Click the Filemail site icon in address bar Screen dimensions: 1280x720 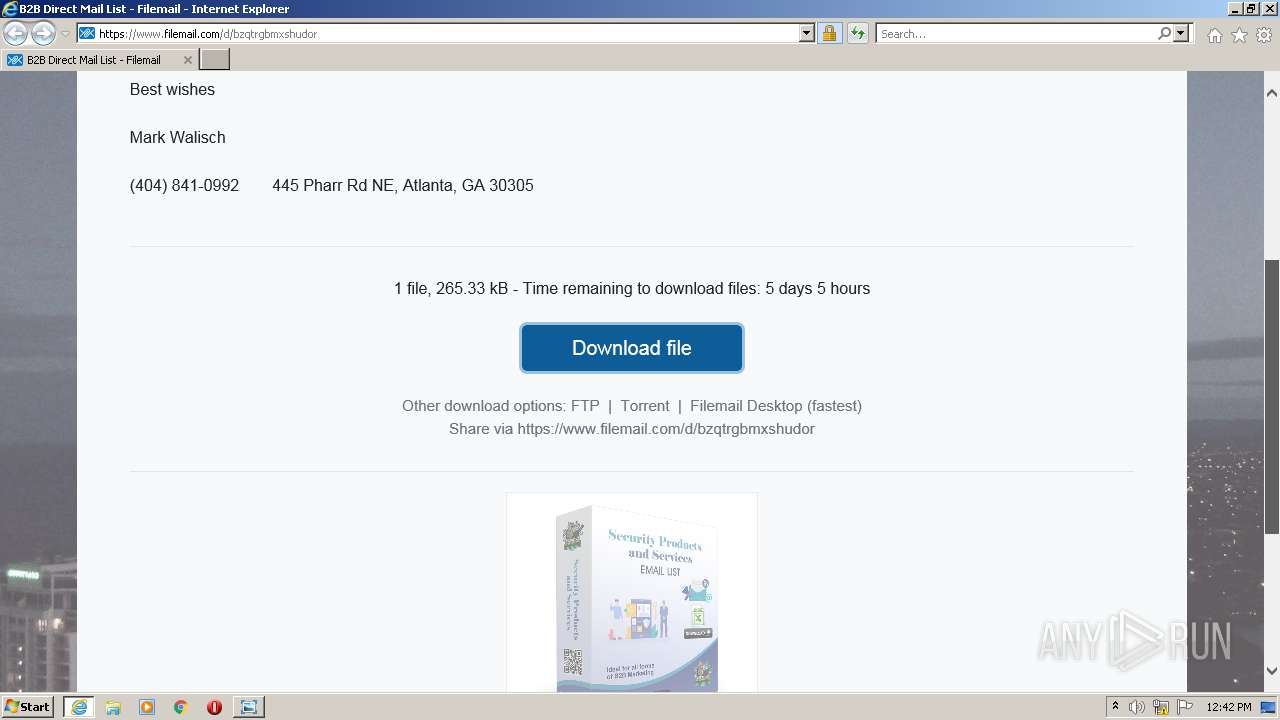(87, 33)
